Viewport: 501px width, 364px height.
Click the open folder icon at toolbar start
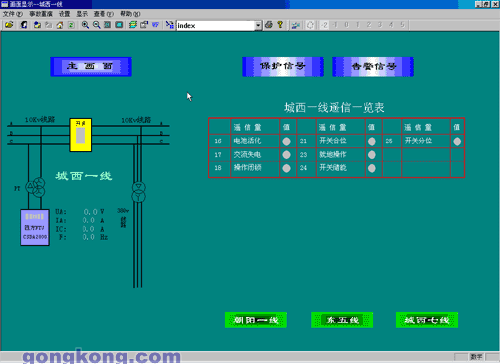click(x=9, y=25)
